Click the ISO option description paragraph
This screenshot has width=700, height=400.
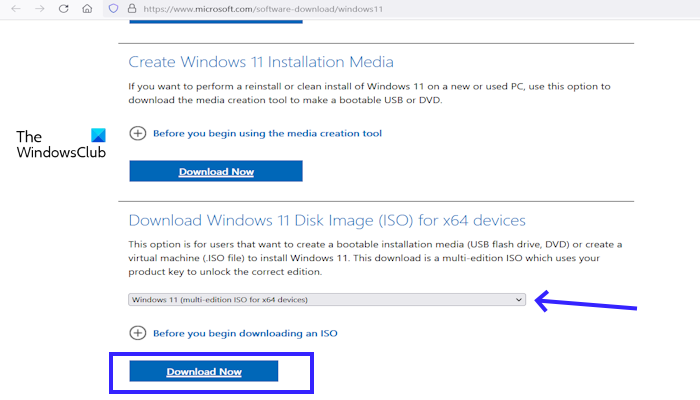[x=375, y=259]
